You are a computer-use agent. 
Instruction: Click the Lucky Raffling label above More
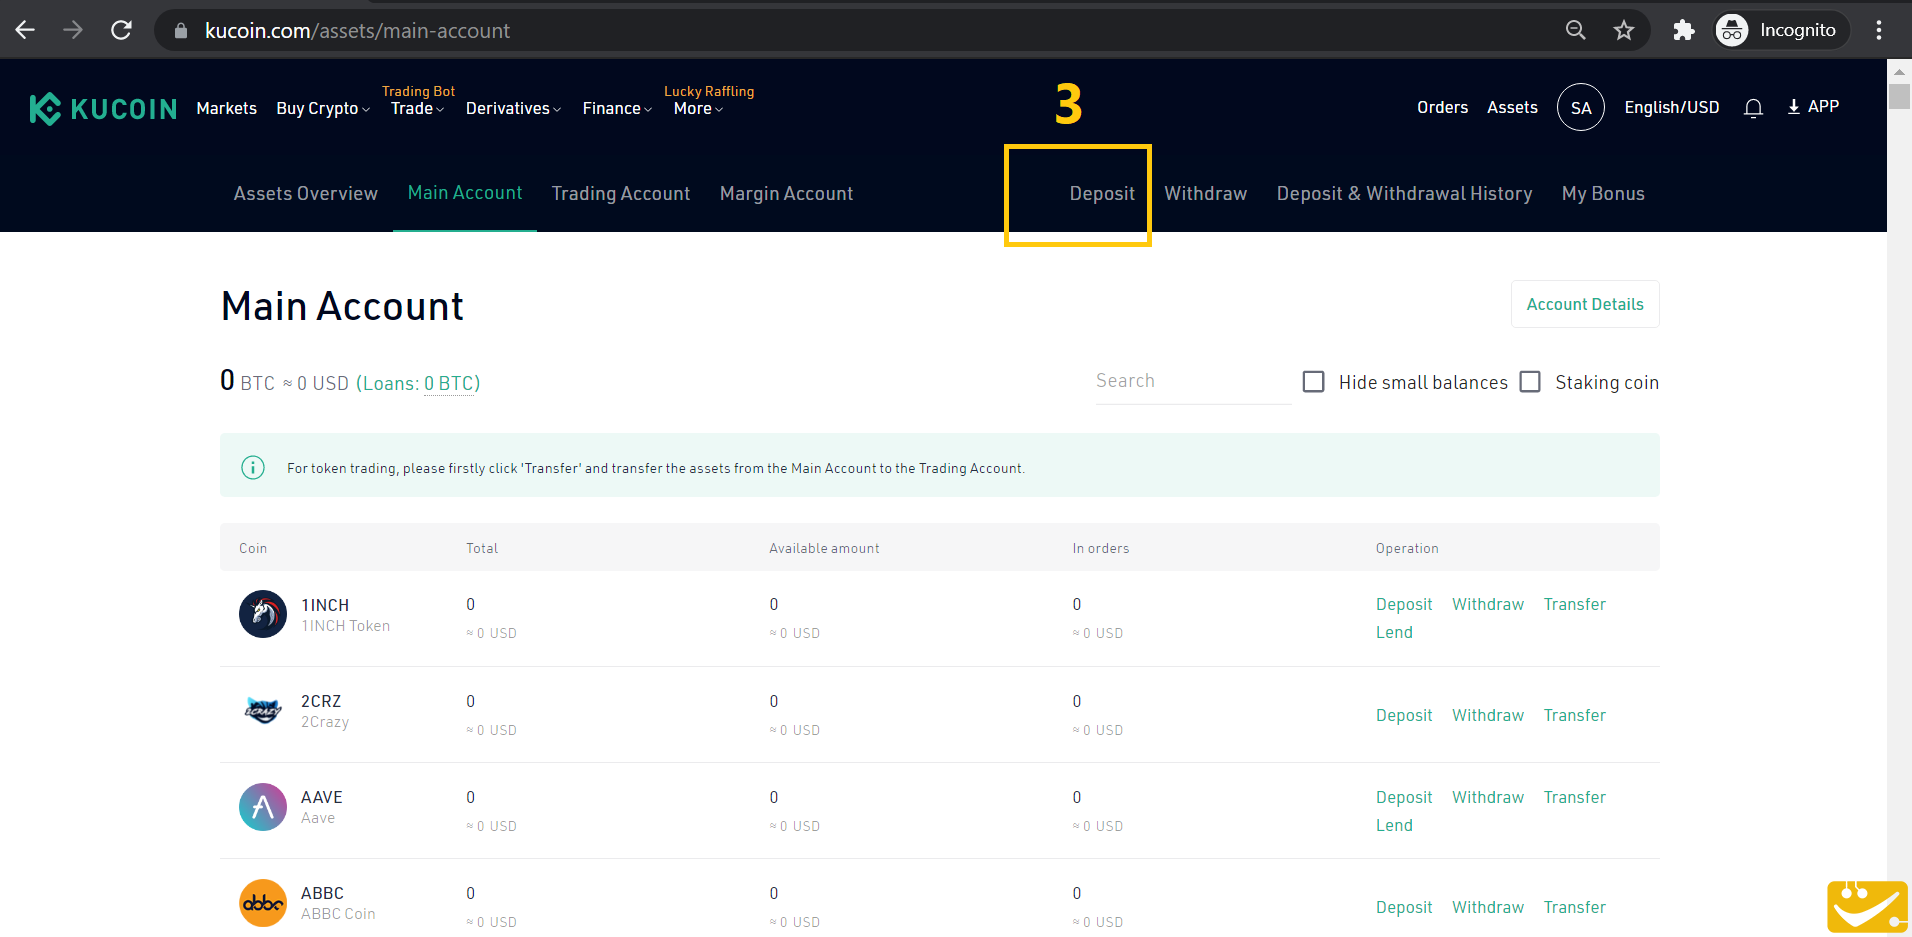709,91
